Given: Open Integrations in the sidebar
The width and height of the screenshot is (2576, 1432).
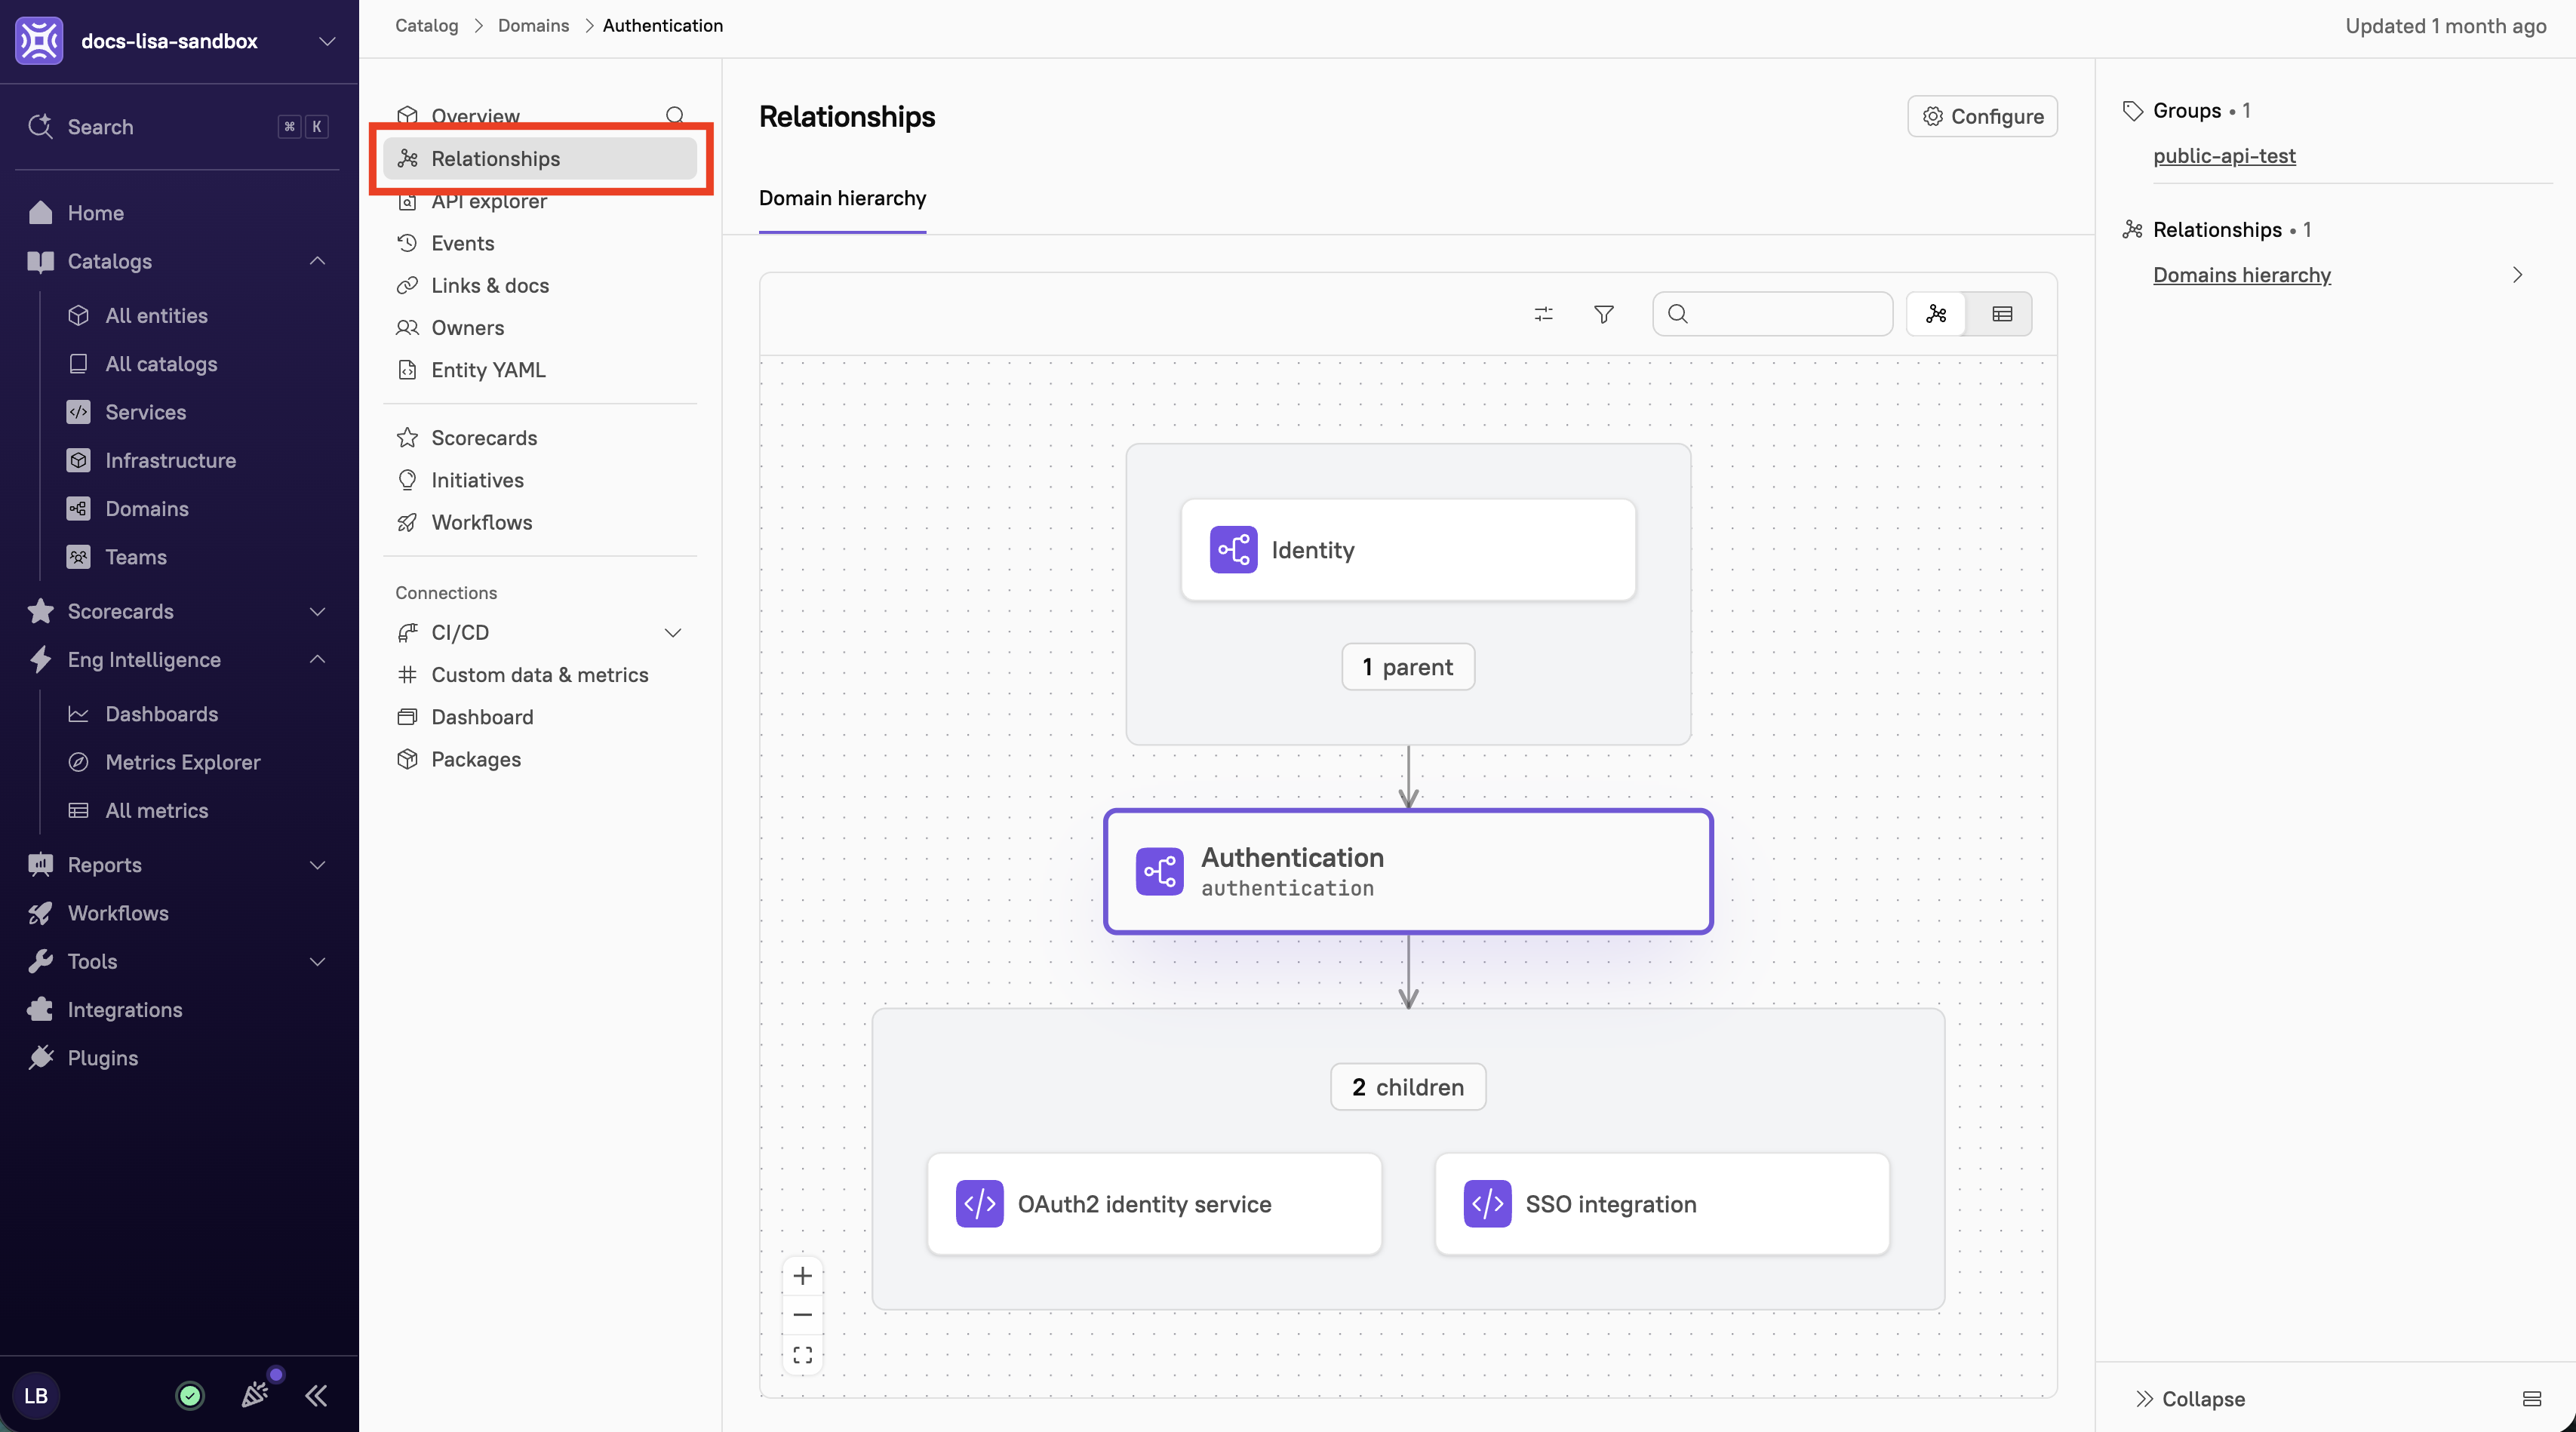Looking at the screenshot, I should pyautogui.click(x=124, y=1010).
